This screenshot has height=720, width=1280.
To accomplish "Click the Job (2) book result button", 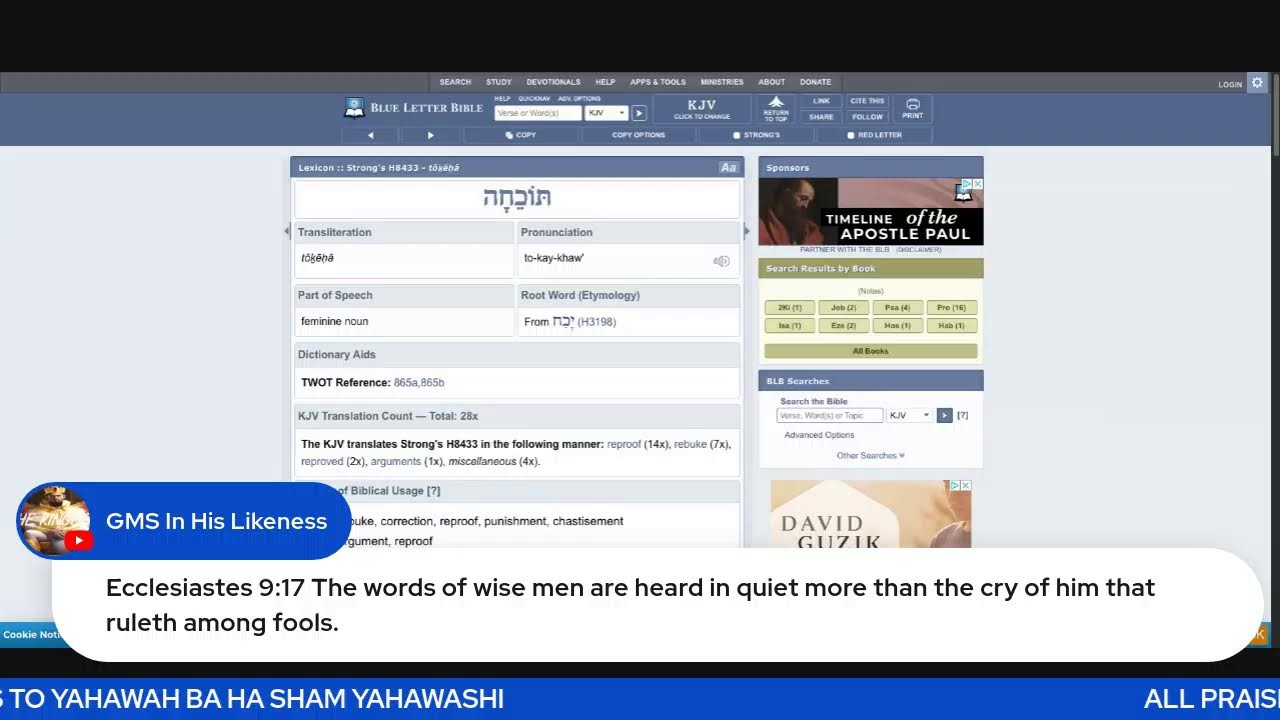I will pos(843,308).
